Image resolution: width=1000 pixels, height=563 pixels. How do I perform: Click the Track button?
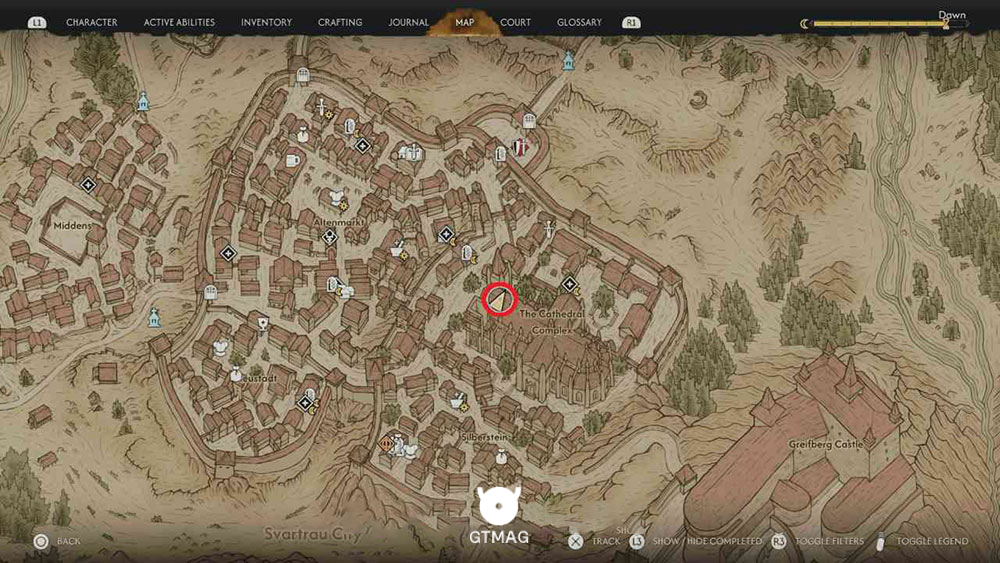(x=594, y=541)
